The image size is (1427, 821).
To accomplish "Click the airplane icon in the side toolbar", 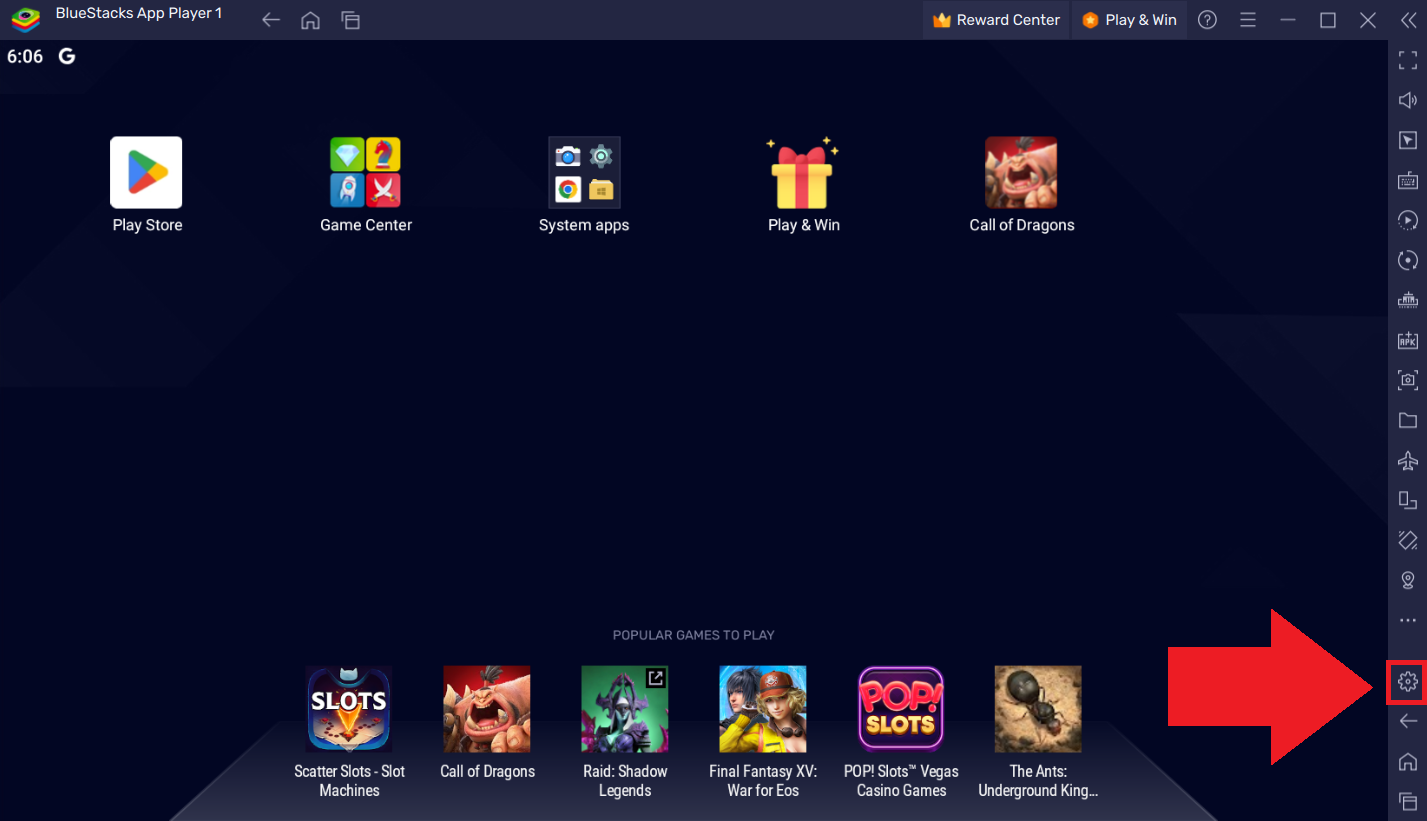I will 1408,460.
